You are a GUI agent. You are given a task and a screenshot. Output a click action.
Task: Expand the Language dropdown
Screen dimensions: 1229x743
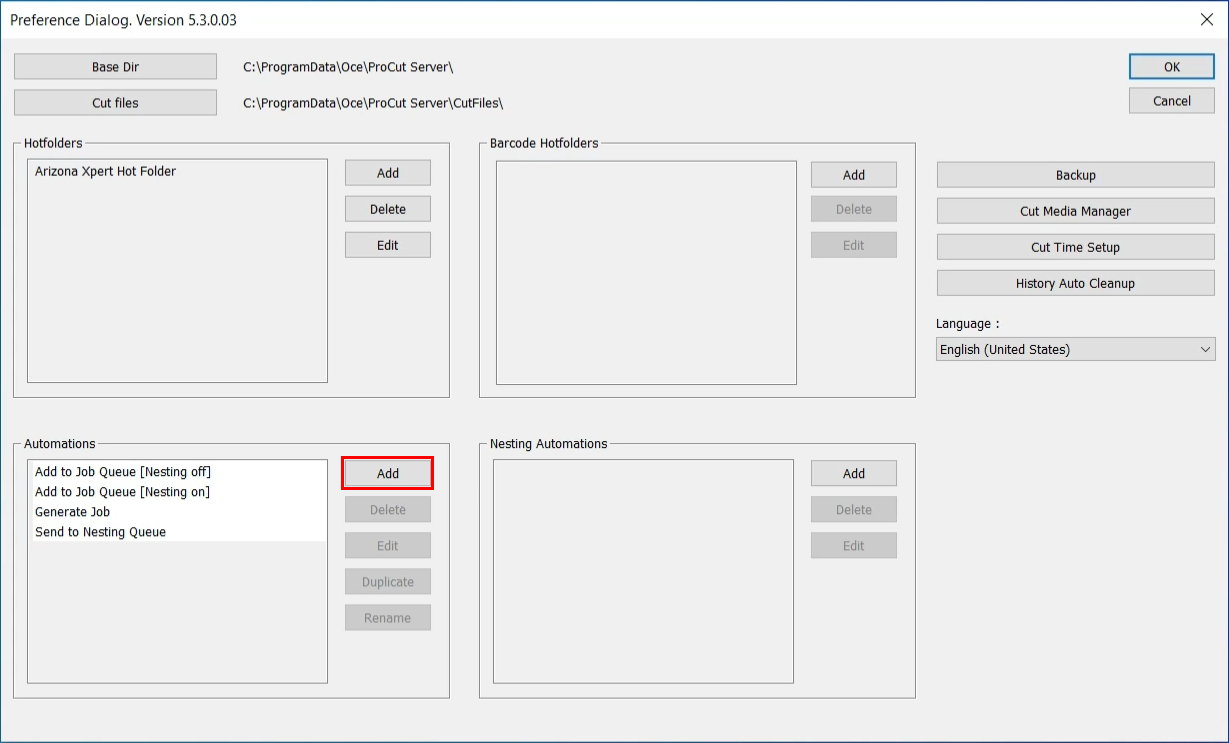coord(1075,349)
